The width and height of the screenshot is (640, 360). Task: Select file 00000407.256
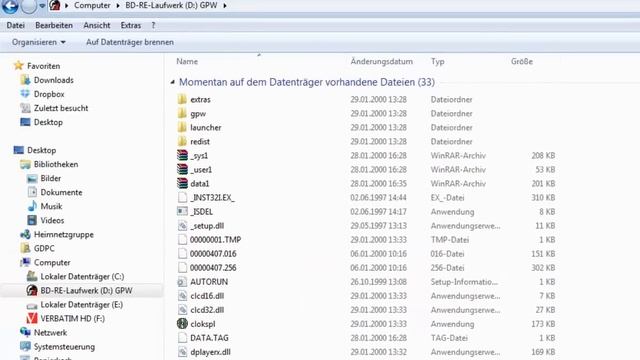[213, 268]
